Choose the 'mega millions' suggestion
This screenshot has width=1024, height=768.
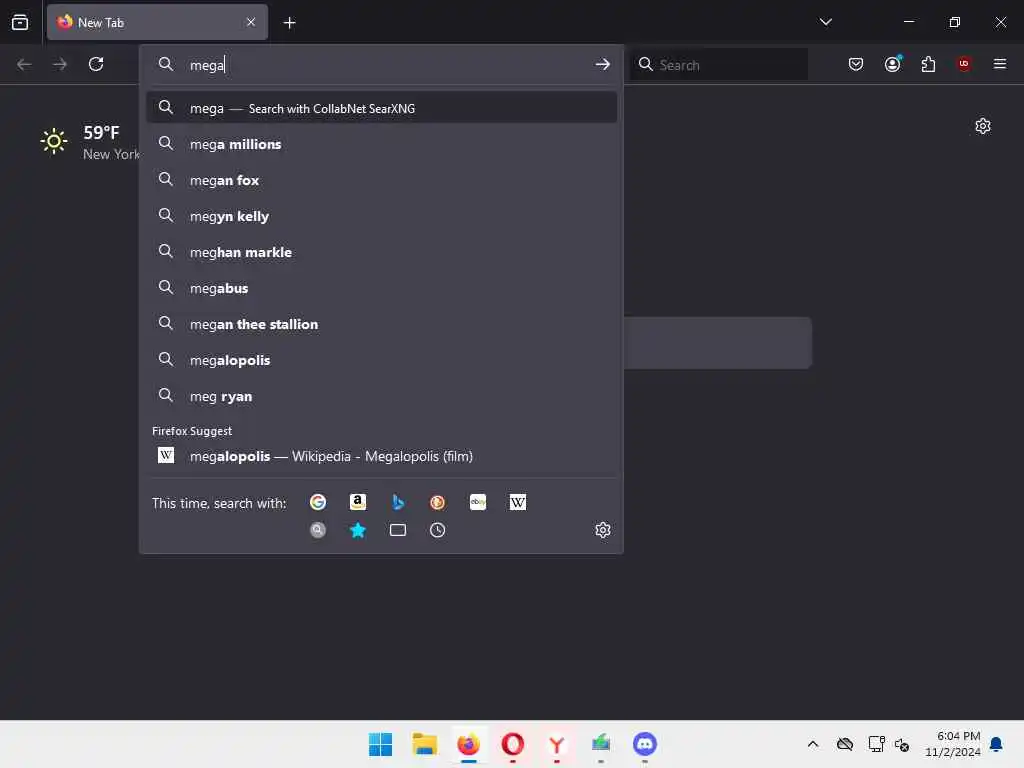[x=381, y=144]
